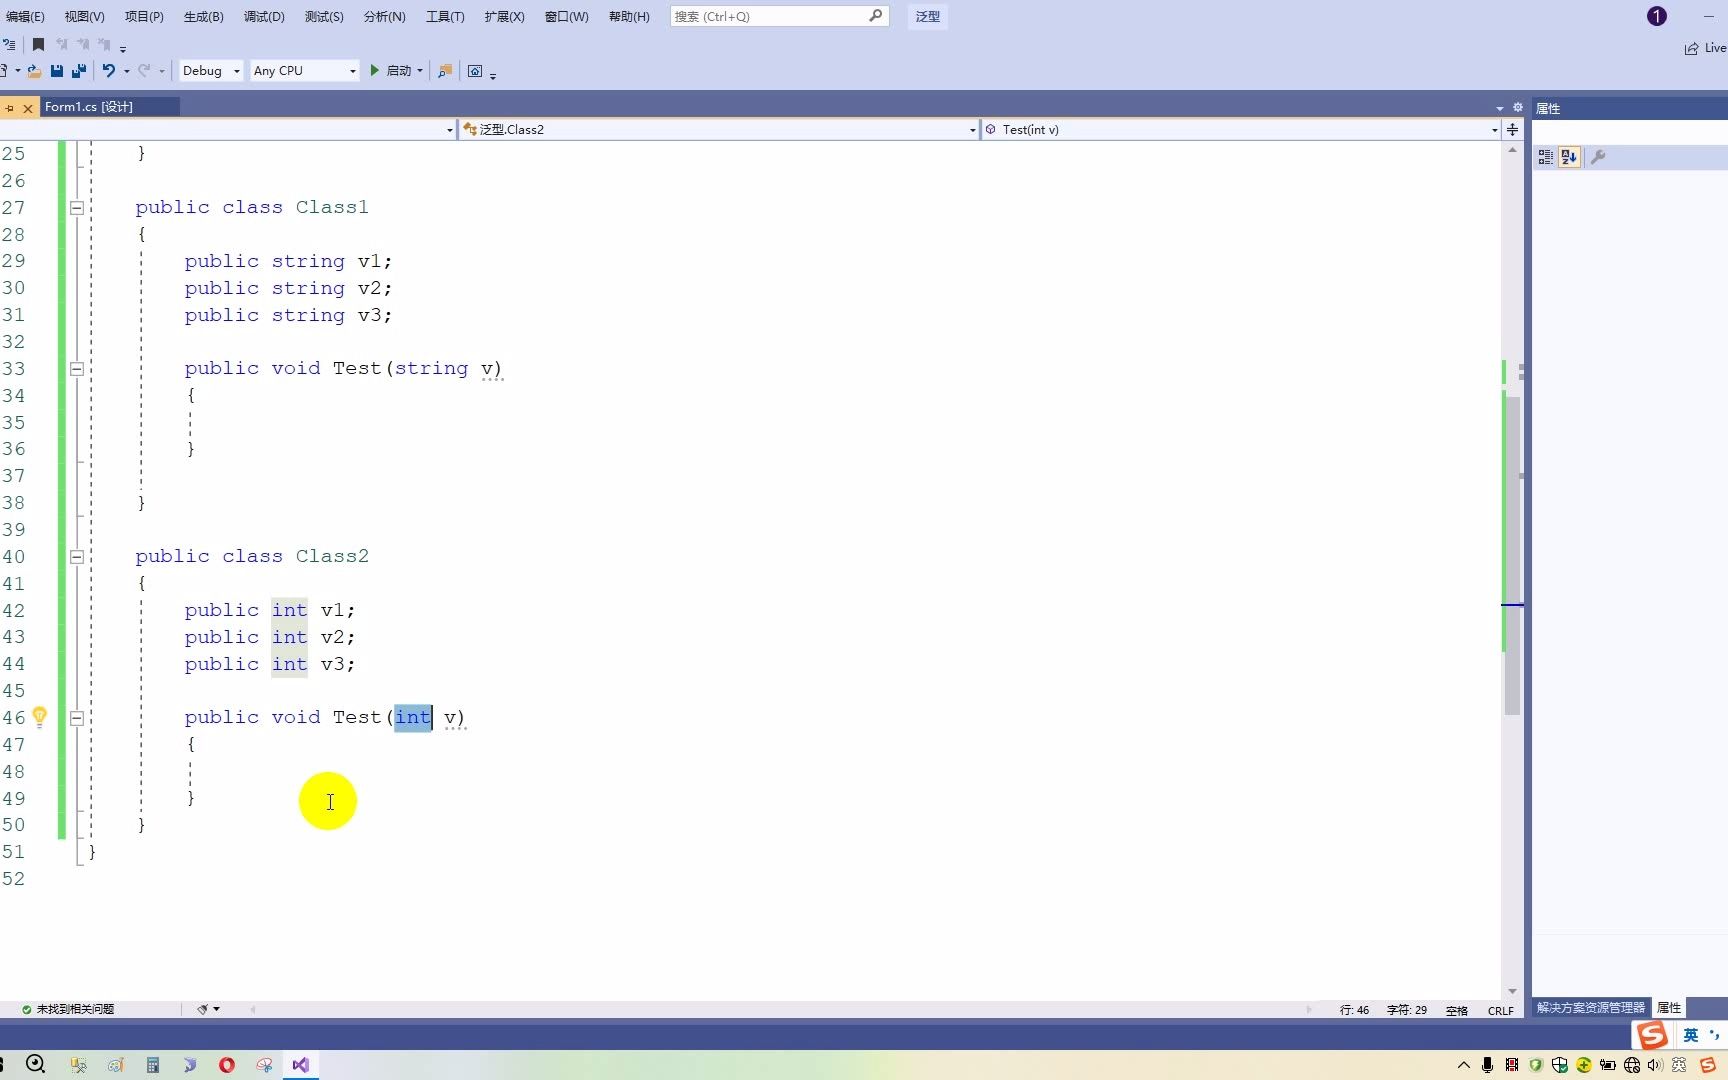The height and width of the screenshot is (1080, 1728).
Task: Click the 空格 indentation indicator
Action: click(x=1457, y=1010)
